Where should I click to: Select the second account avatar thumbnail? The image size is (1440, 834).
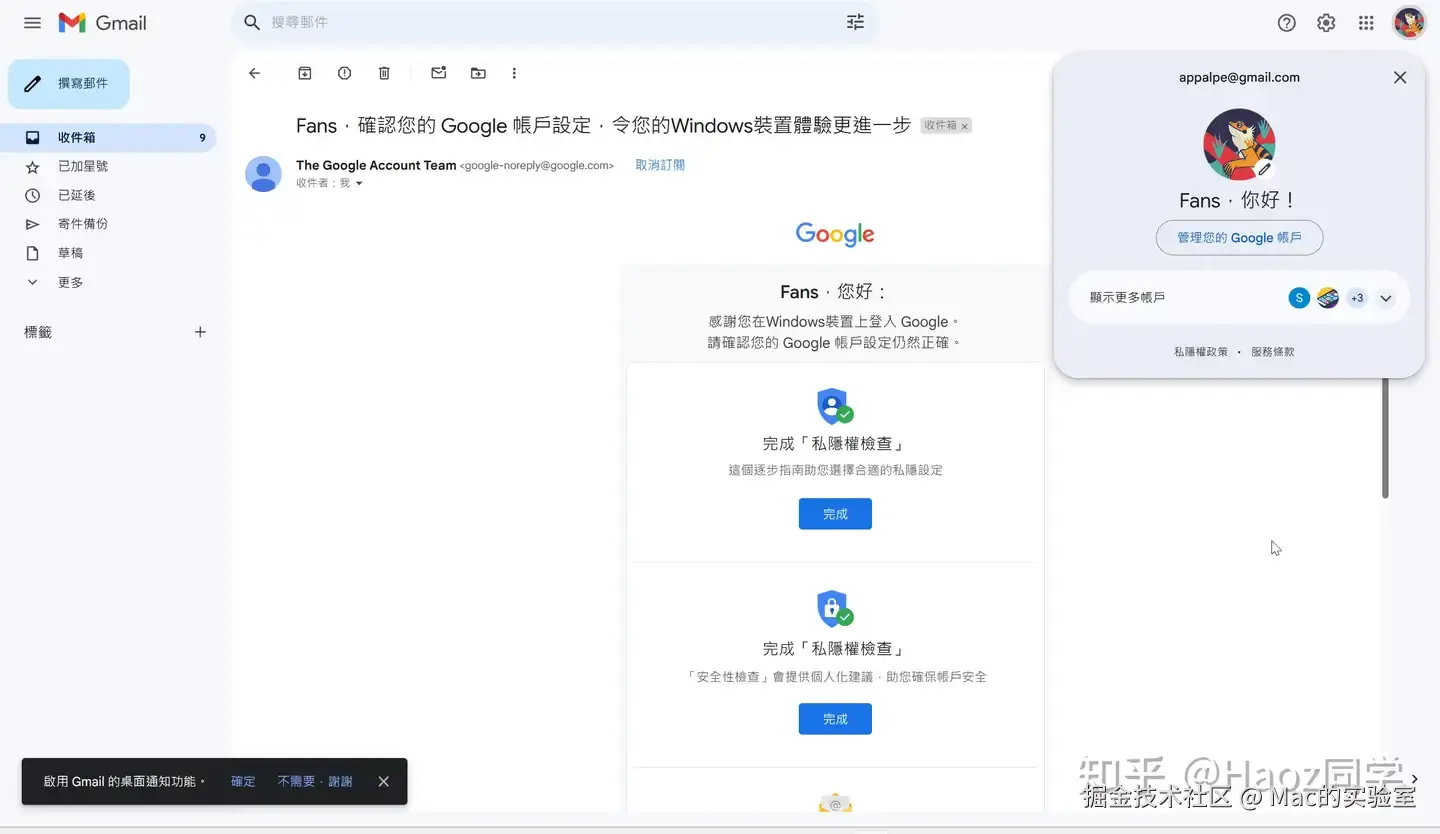click(1328, 298)
